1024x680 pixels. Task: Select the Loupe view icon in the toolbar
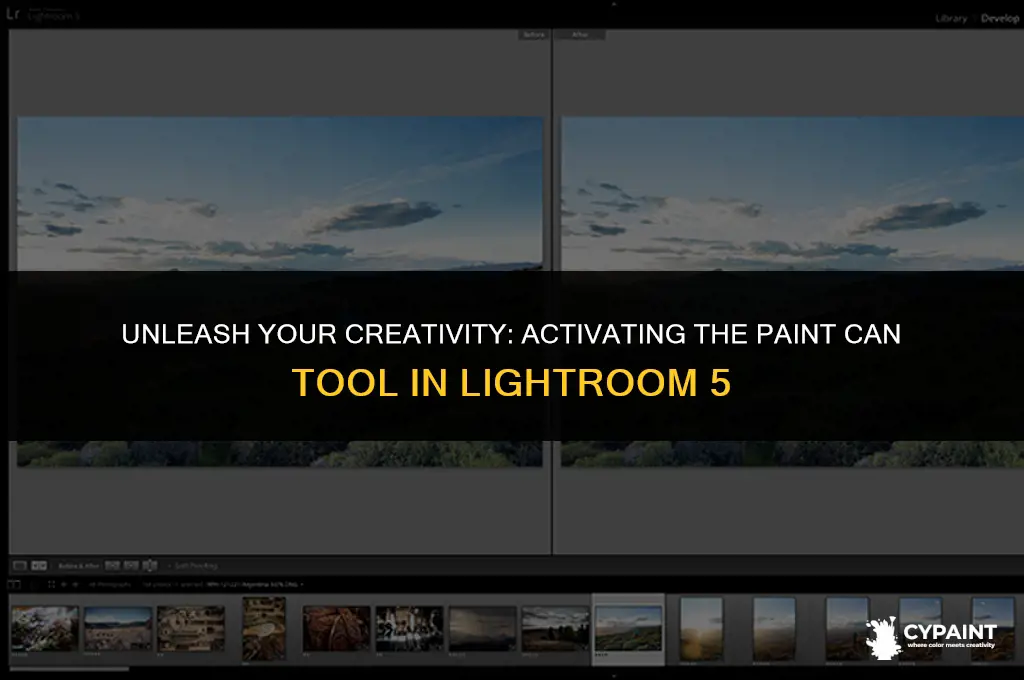[20, 566]
